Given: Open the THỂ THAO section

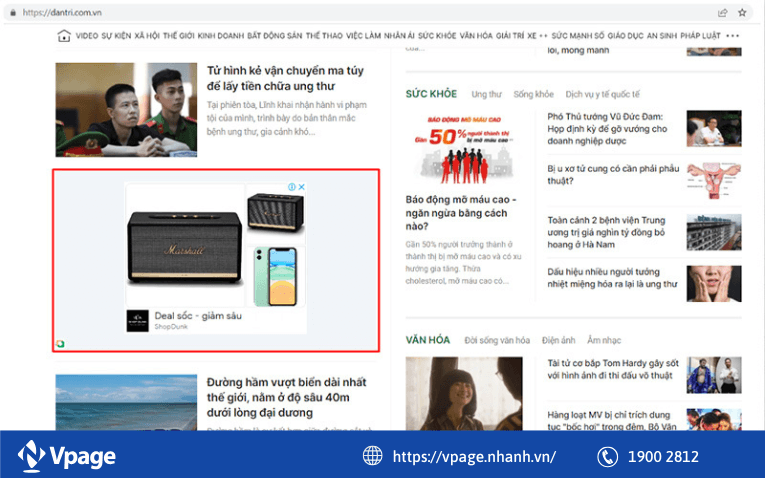Looking at the screenshot, I should 324,36.
